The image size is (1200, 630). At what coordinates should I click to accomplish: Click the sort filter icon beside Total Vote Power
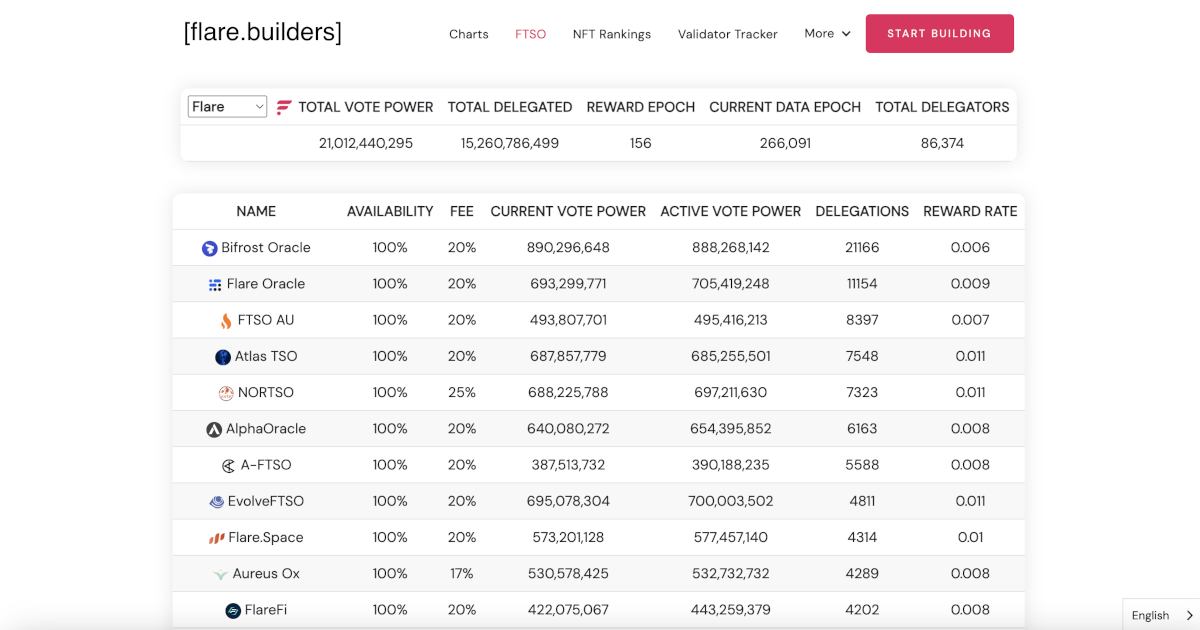click(284, 106)
